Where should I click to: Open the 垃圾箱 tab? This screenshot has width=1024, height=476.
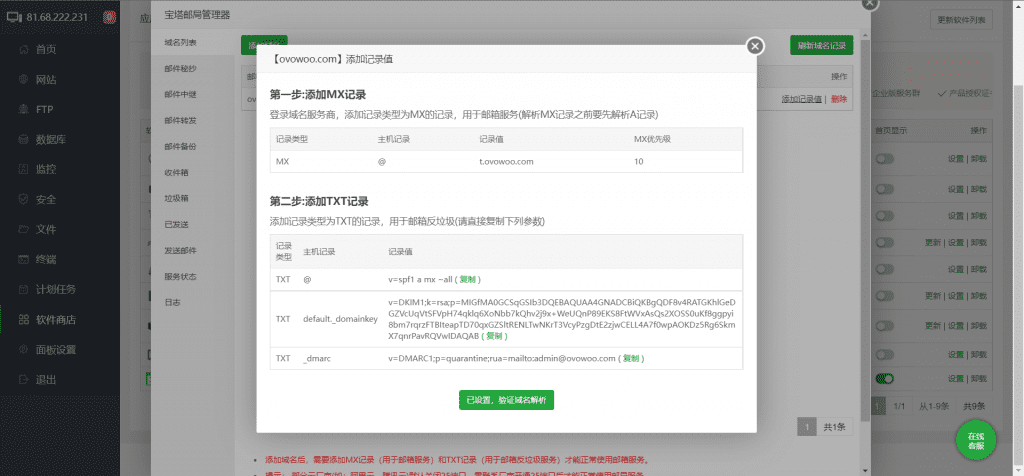click(178, 198)
